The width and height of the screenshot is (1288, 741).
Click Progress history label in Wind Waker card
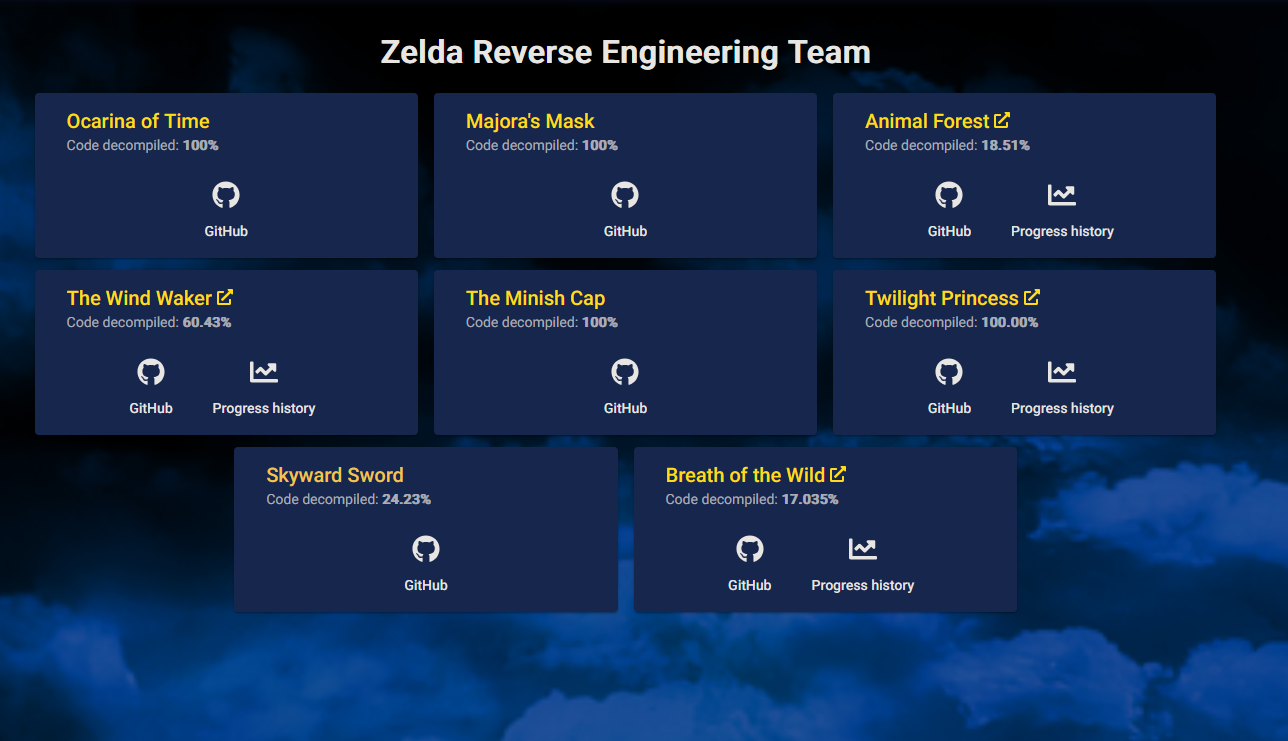(x=264, y=408)
